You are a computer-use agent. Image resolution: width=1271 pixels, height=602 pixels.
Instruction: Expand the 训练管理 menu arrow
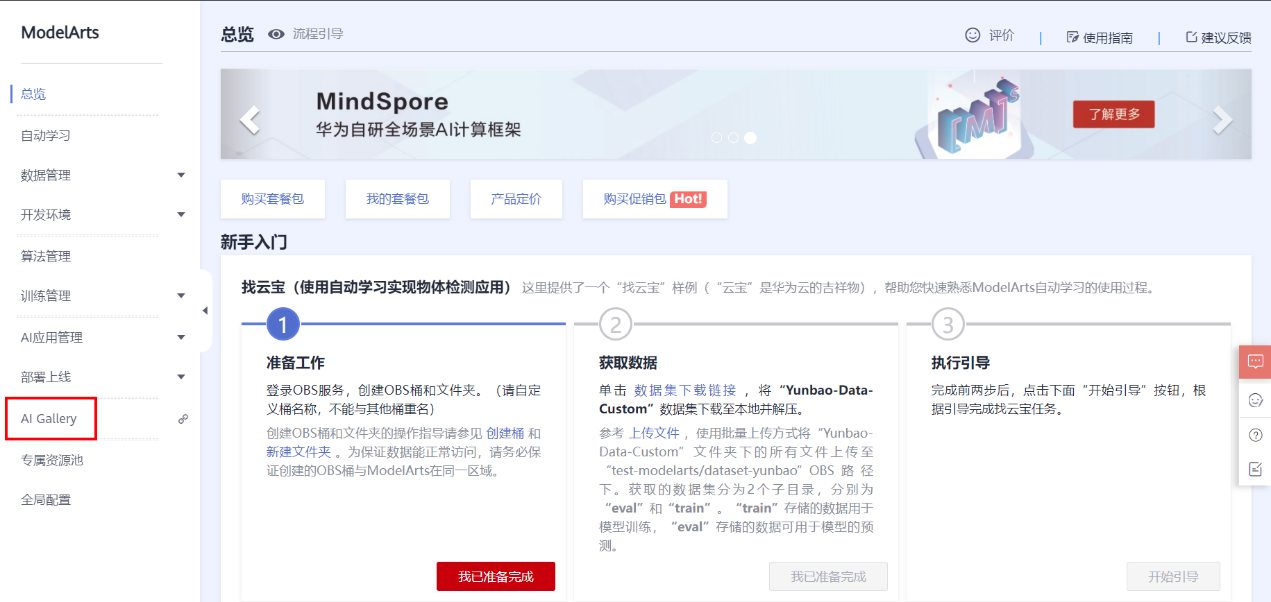pos(181,296)
